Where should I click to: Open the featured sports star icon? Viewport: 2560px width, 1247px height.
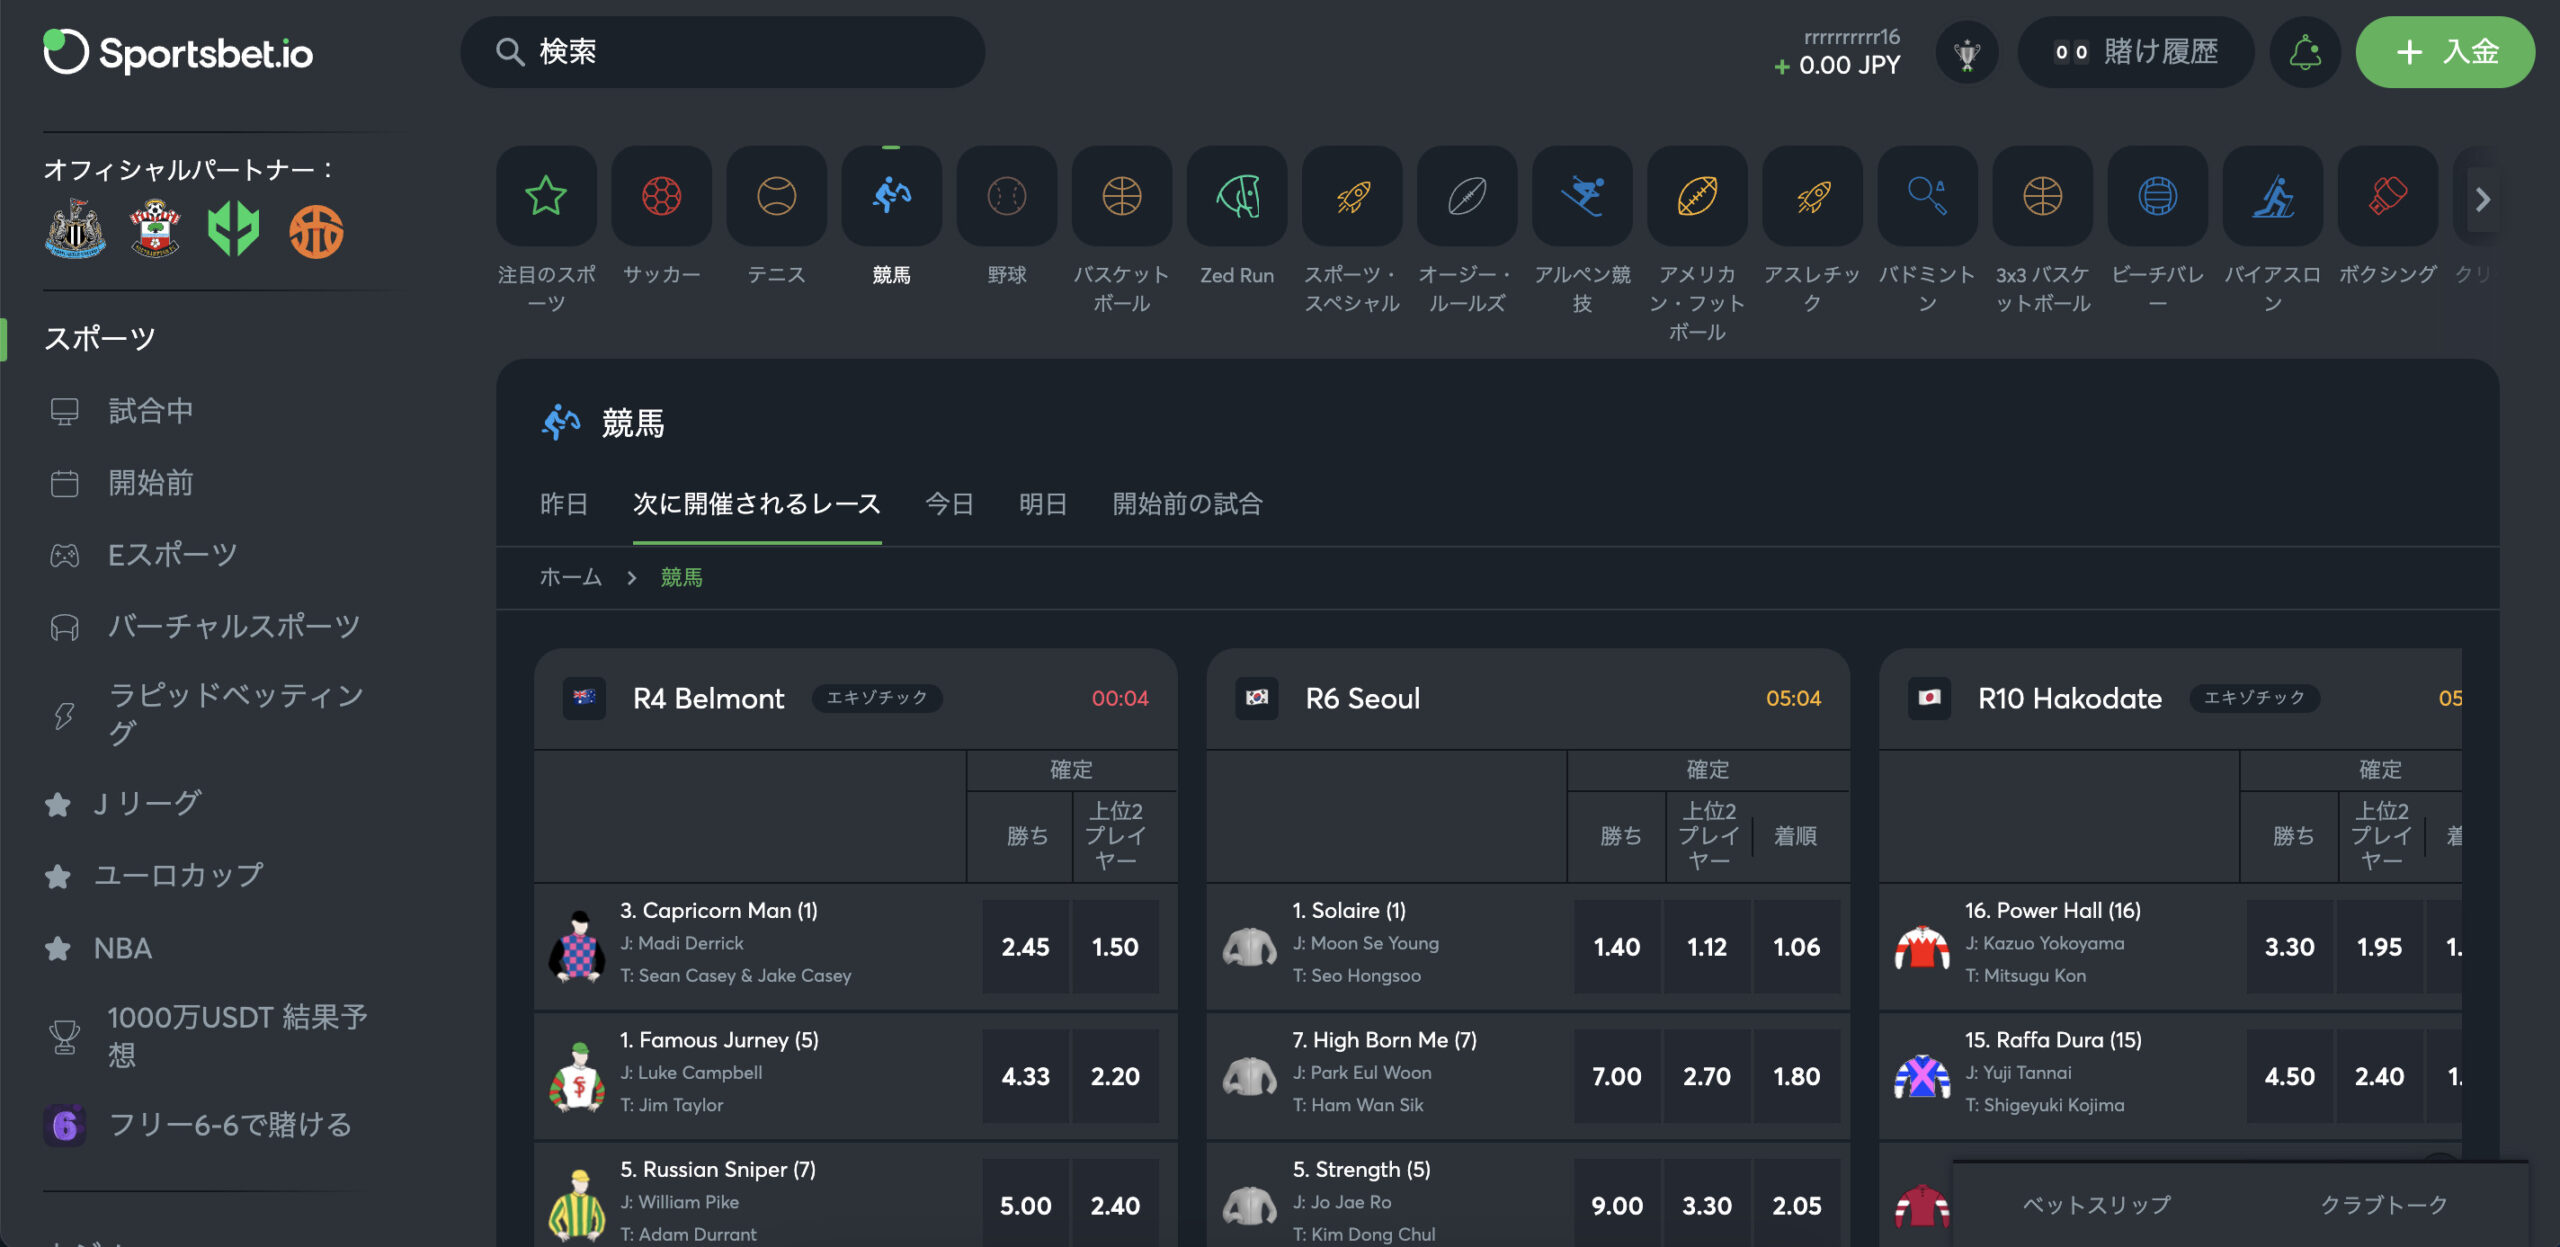point(546,196)
